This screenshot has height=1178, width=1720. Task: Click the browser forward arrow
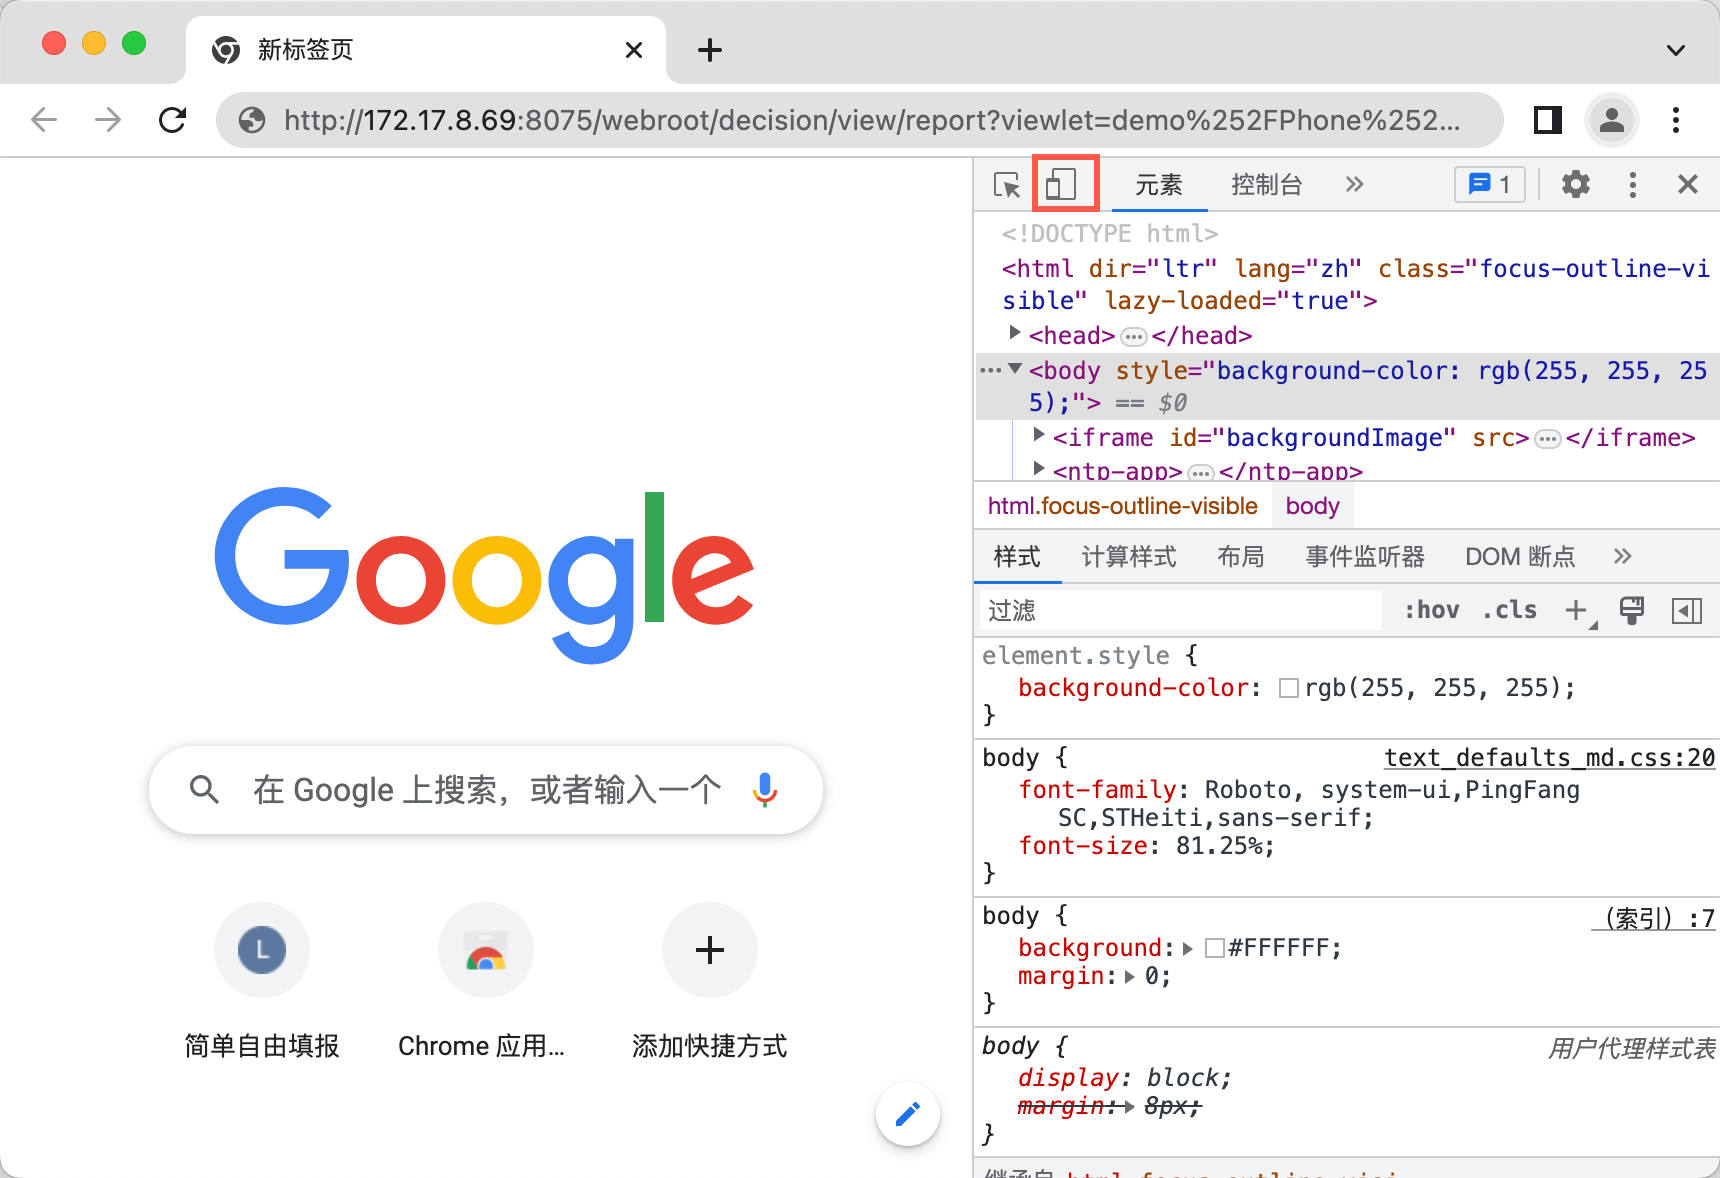pyautogui.click(x=108, y=120)
